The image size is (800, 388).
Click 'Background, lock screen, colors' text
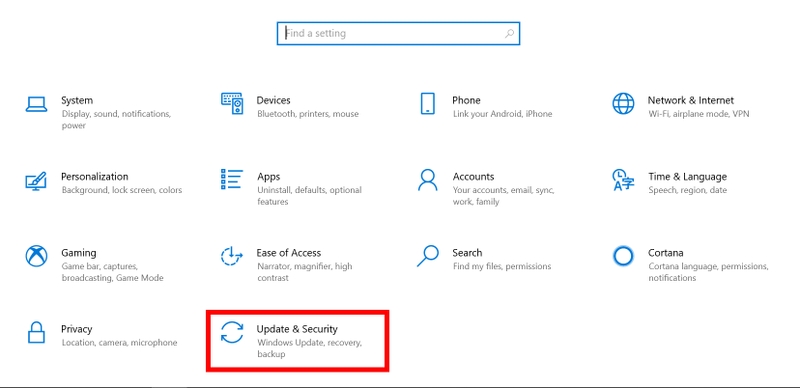[122, 190]
